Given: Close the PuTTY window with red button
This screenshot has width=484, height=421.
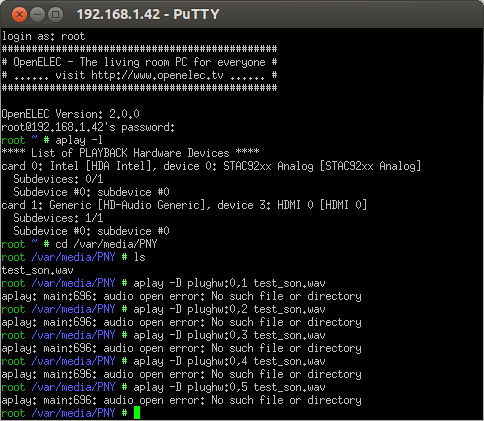Looking at the screenshot, I should click(19, 15).
